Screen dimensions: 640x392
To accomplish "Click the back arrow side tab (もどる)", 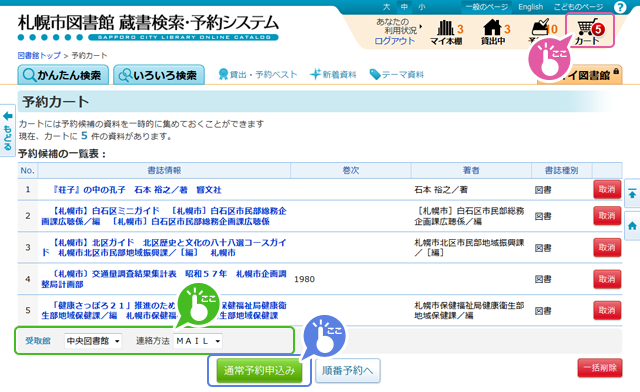I will [x=8, y=130].
